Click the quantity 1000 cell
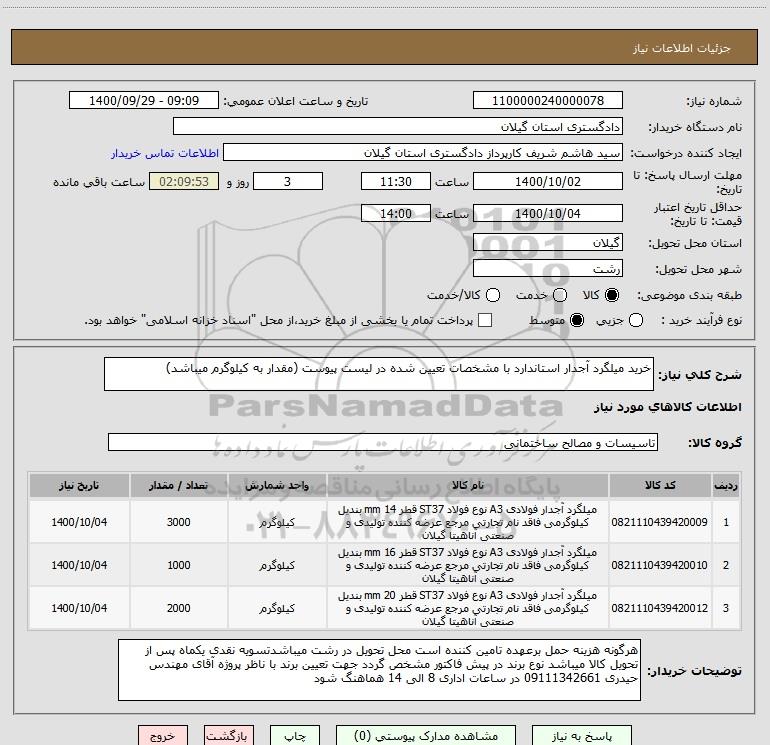 tap(179, 565)
